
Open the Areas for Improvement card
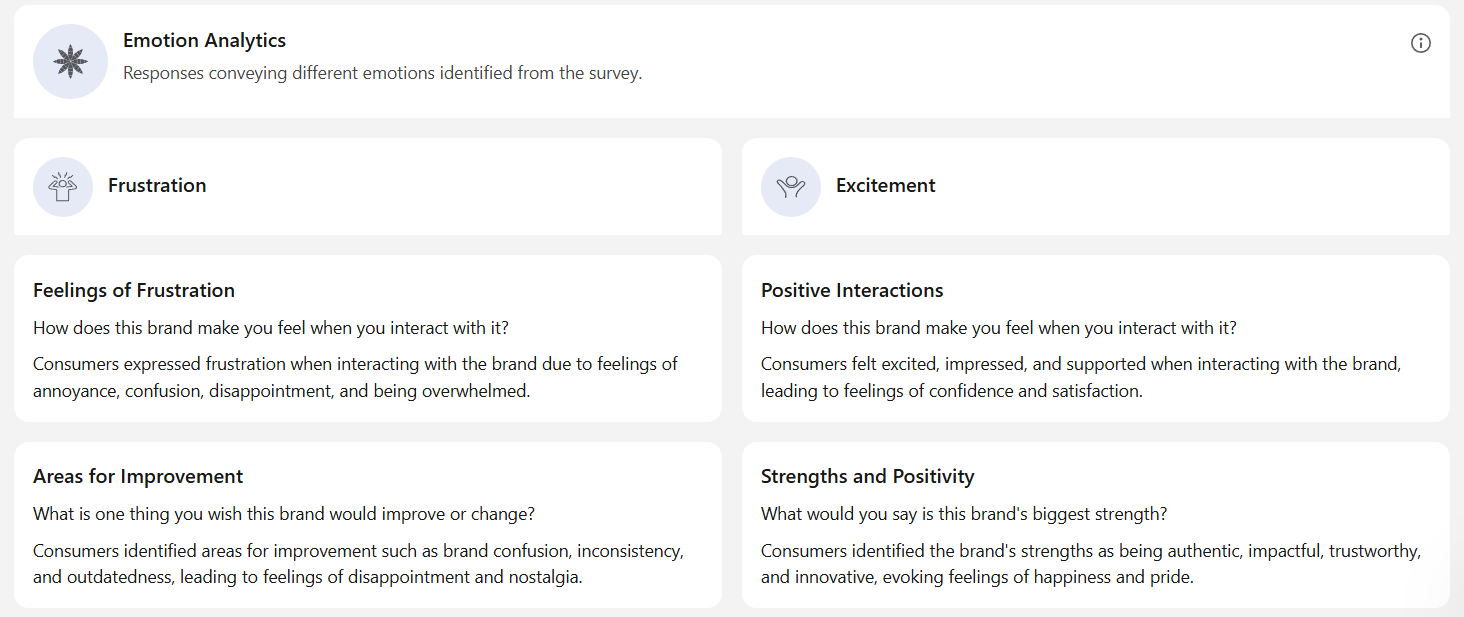click(x=368, y=525)
